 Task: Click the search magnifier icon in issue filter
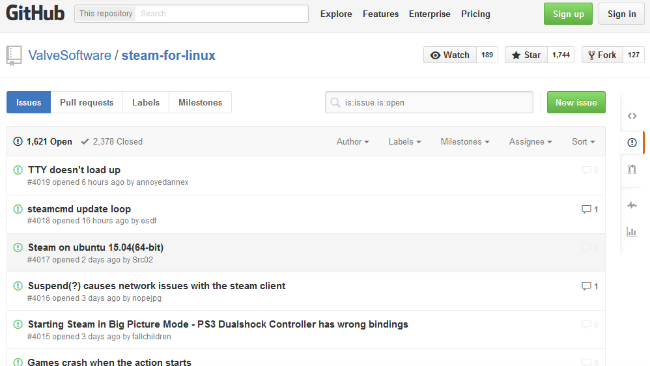[x=335, y=102]
